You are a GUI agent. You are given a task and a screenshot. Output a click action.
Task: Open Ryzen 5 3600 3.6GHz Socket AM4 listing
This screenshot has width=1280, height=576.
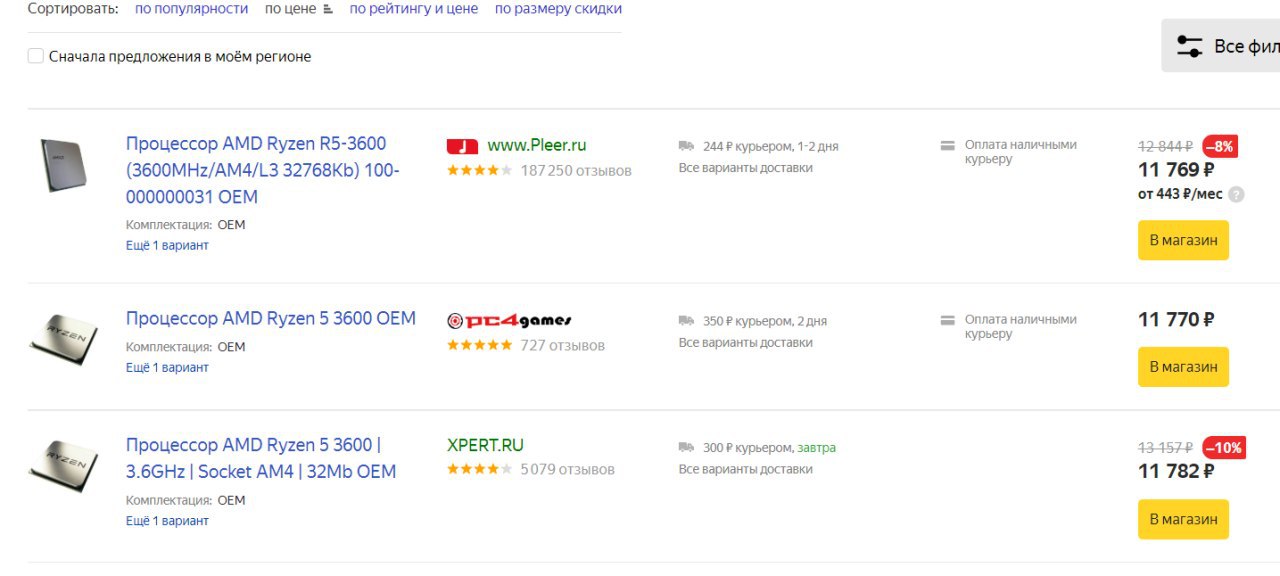(261, 458)
